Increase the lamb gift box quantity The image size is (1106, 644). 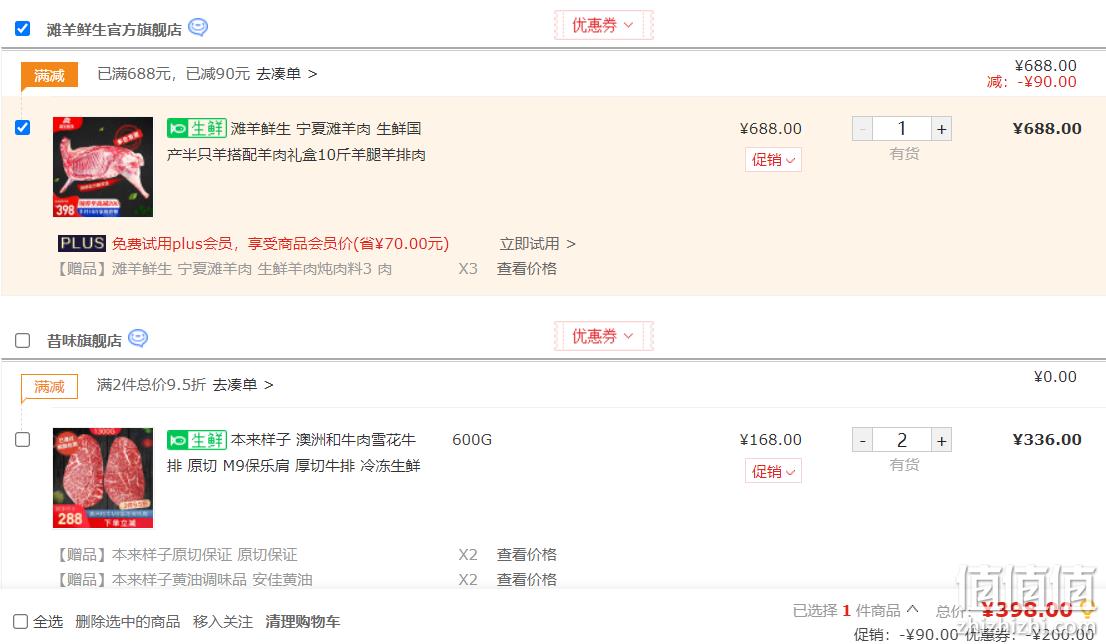point(941,129)
